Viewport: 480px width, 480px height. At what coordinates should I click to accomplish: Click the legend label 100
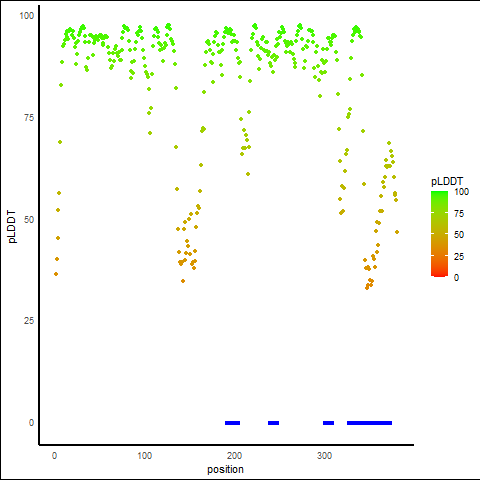click(461, 192)
